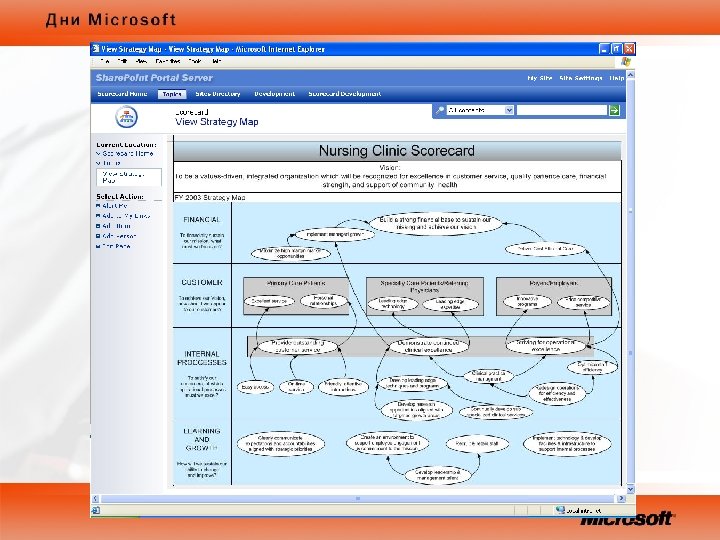Click the horizontal scrollbar right arrow
Image resolution: width=720 pixels, height=540 pixels.
[x=622, y=498]
